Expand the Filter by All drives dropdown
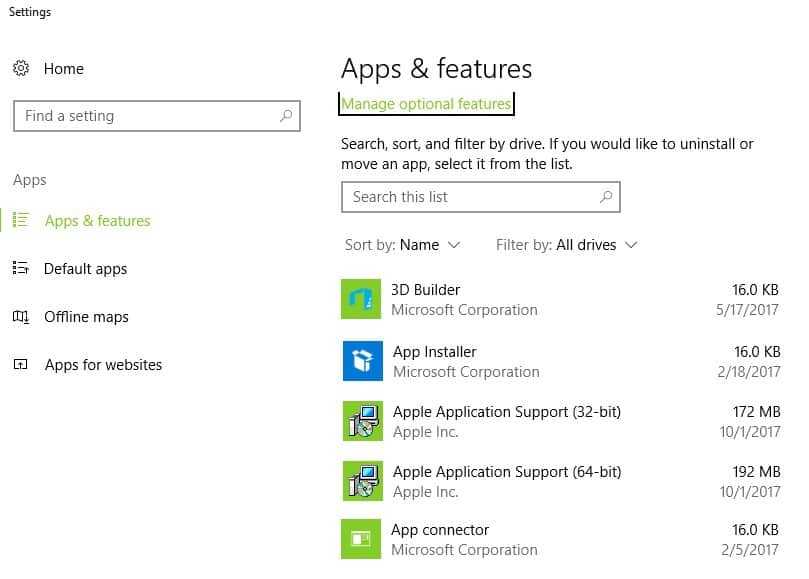 coord(567,245)
